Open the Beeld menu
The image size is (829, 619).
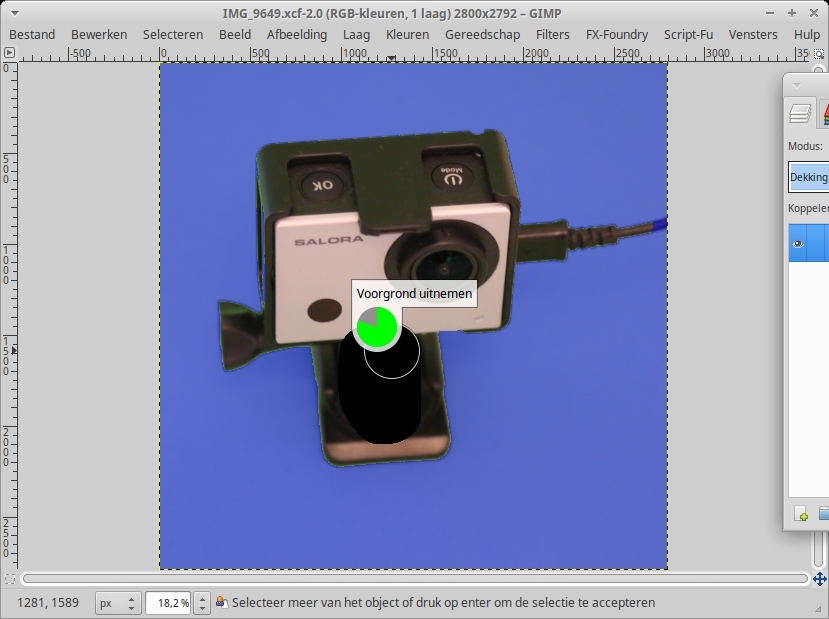coord(235,34)
